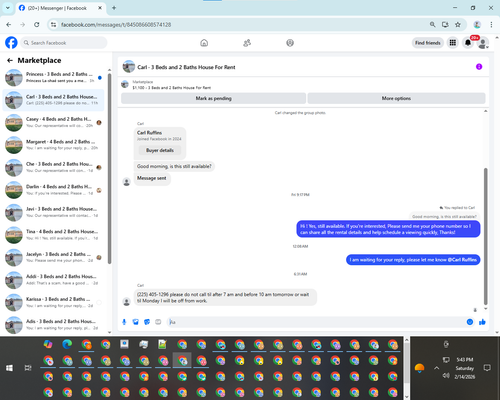This screenshot has height=400, width=500.
Task: Open the $1,100 listing title link
Action: click(x=172, y=88)
